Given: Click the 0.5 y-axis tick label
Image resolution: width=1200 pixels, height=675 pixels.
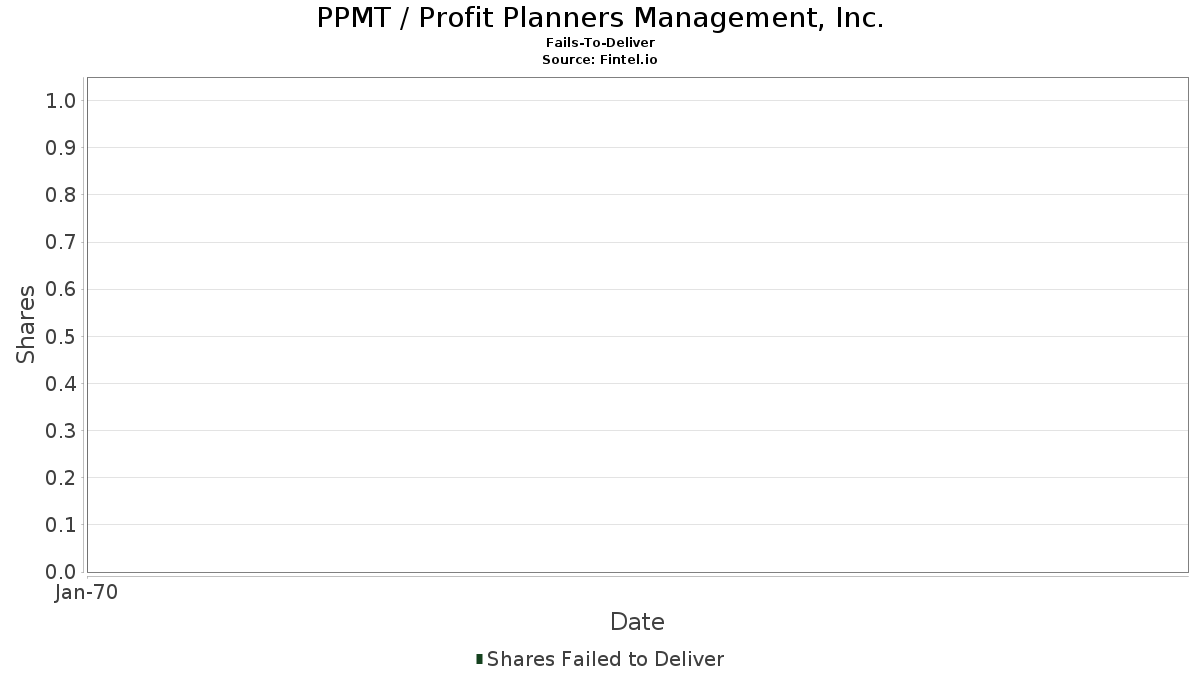Looking at the screenshot, I should click(x=61, y=336).
